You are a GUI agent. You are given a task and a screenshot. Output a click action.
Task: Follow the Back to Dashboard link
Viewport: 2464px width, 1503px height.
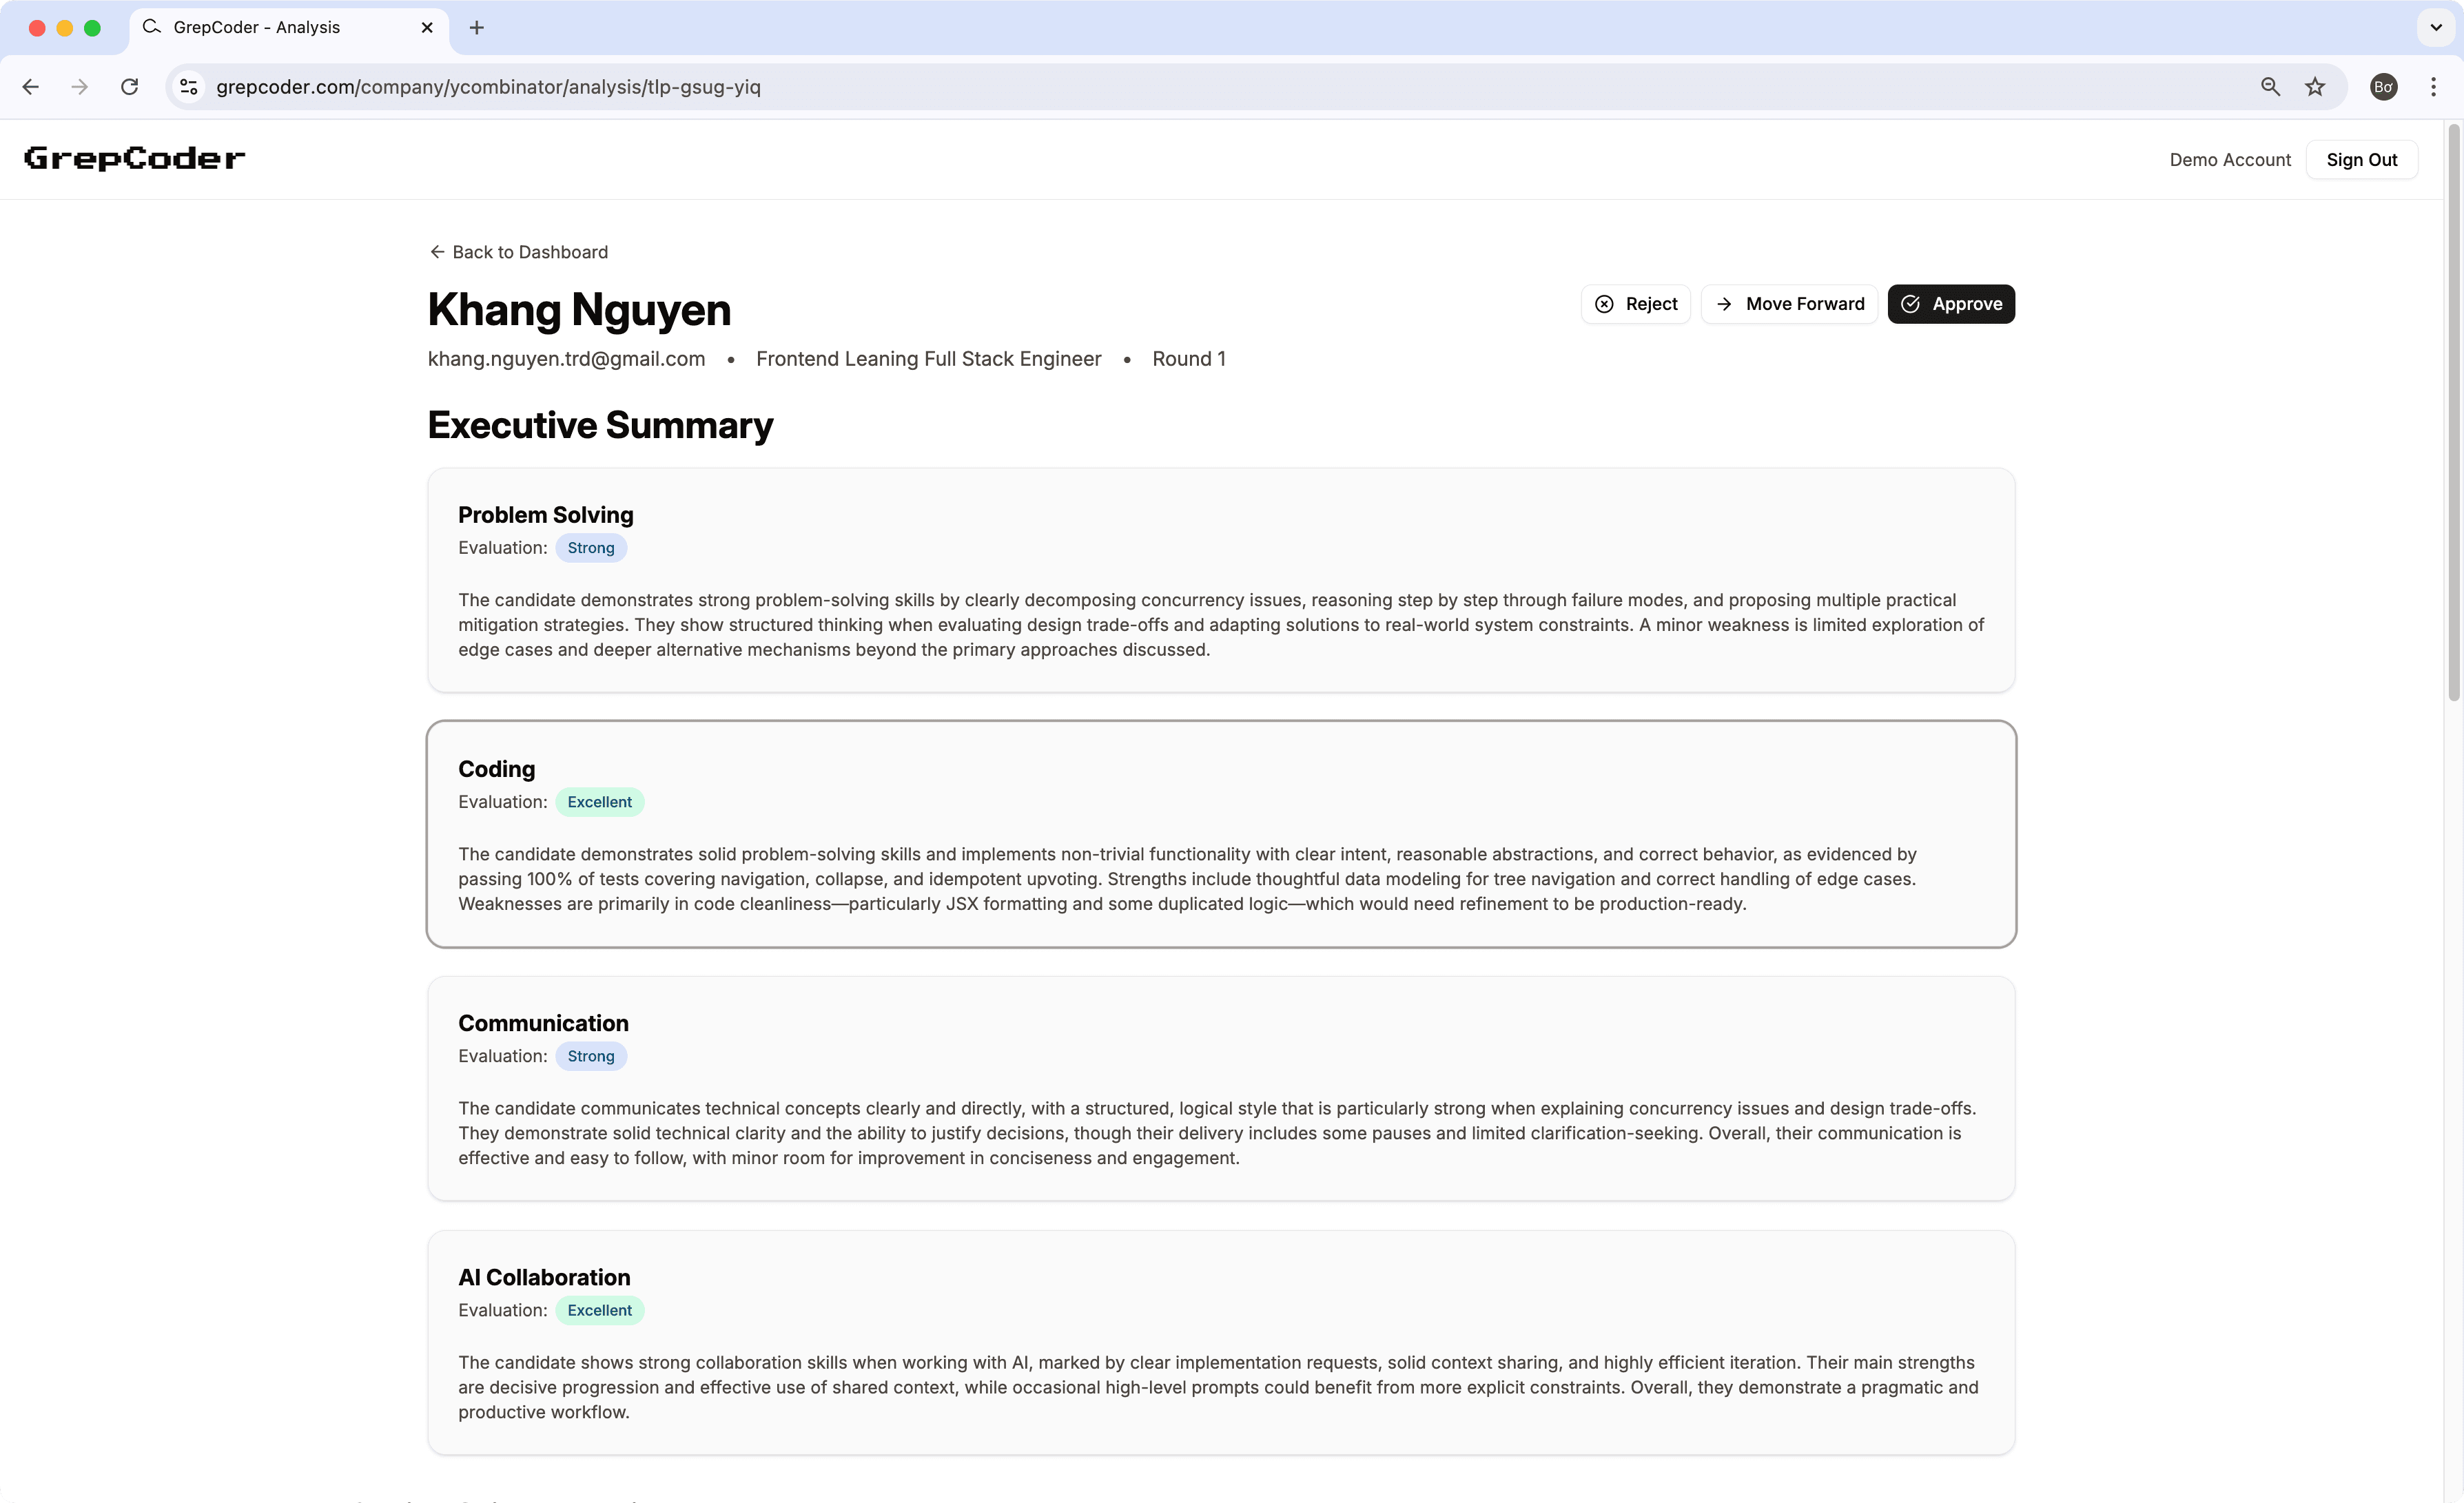[529, 251]
